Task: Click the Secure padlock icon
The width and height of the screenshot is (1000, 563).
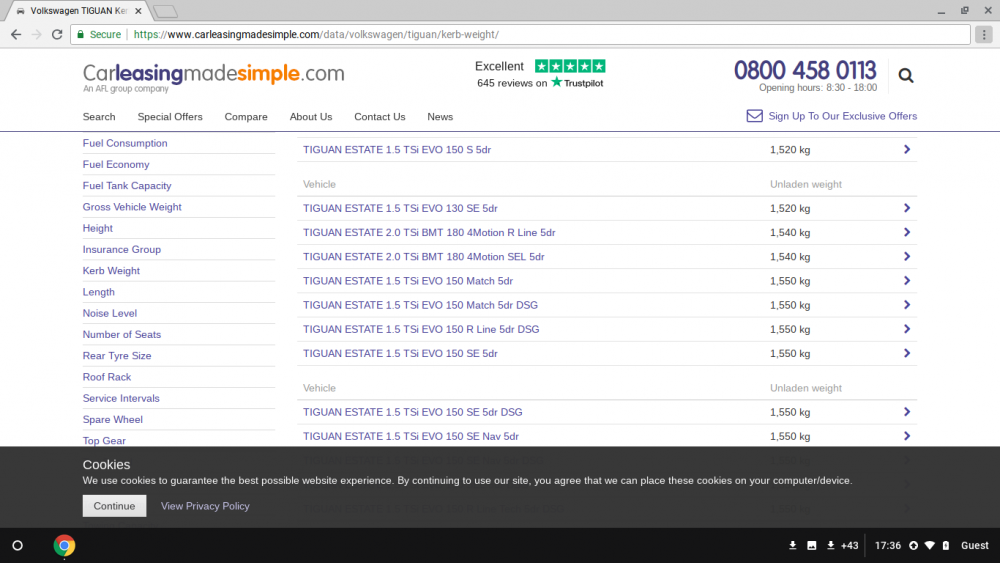Action: (x=80, y=34)
